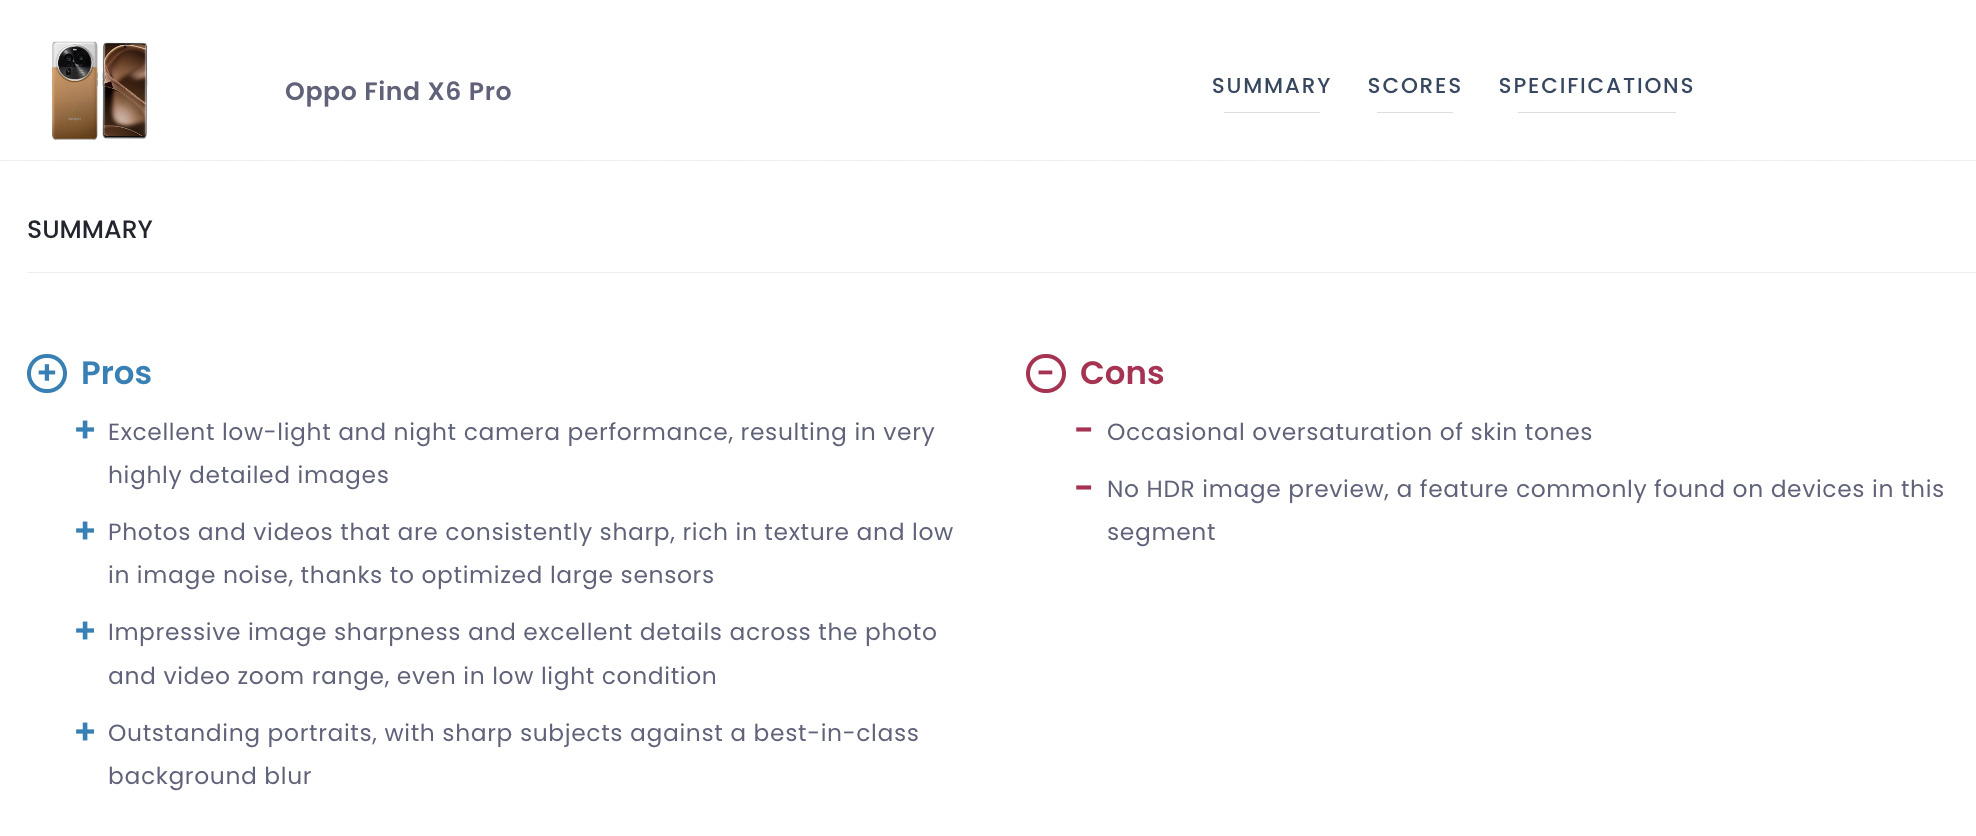Click plus icon beside consistently sharp photos item

[x=85, y=531]
